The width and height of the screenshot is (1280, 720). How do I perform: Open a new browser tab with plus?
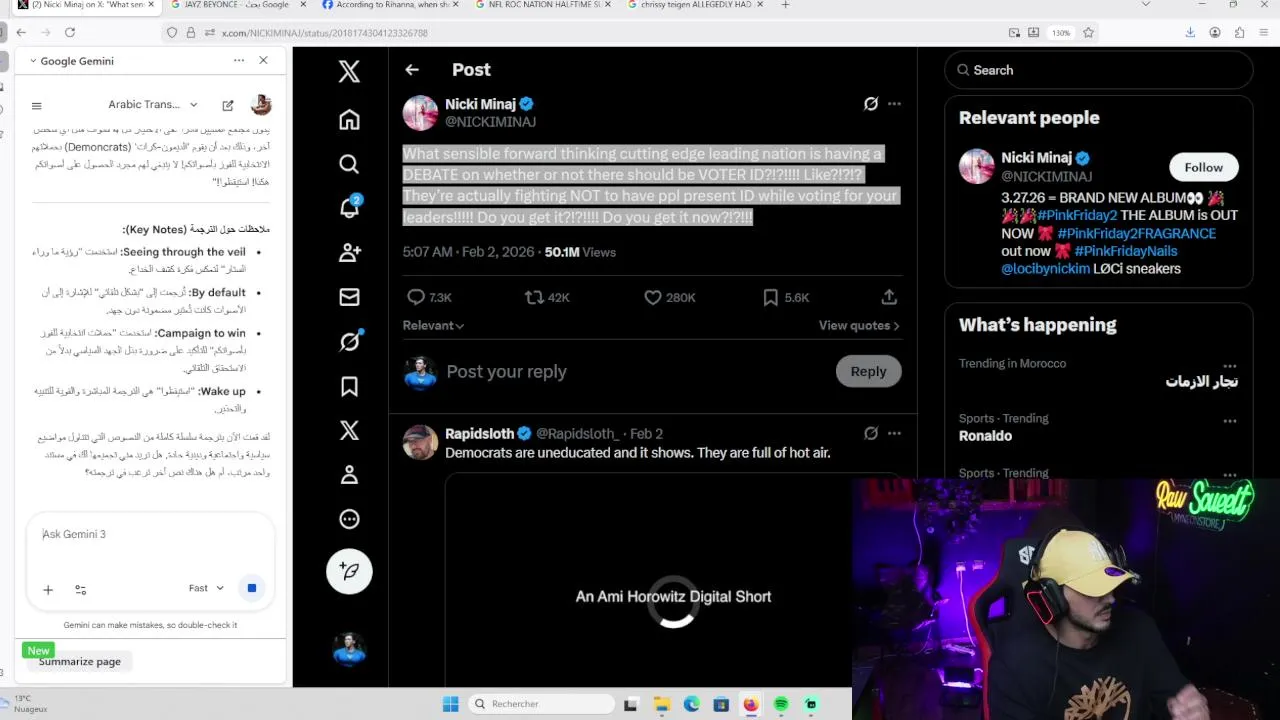tap(785, 5)
